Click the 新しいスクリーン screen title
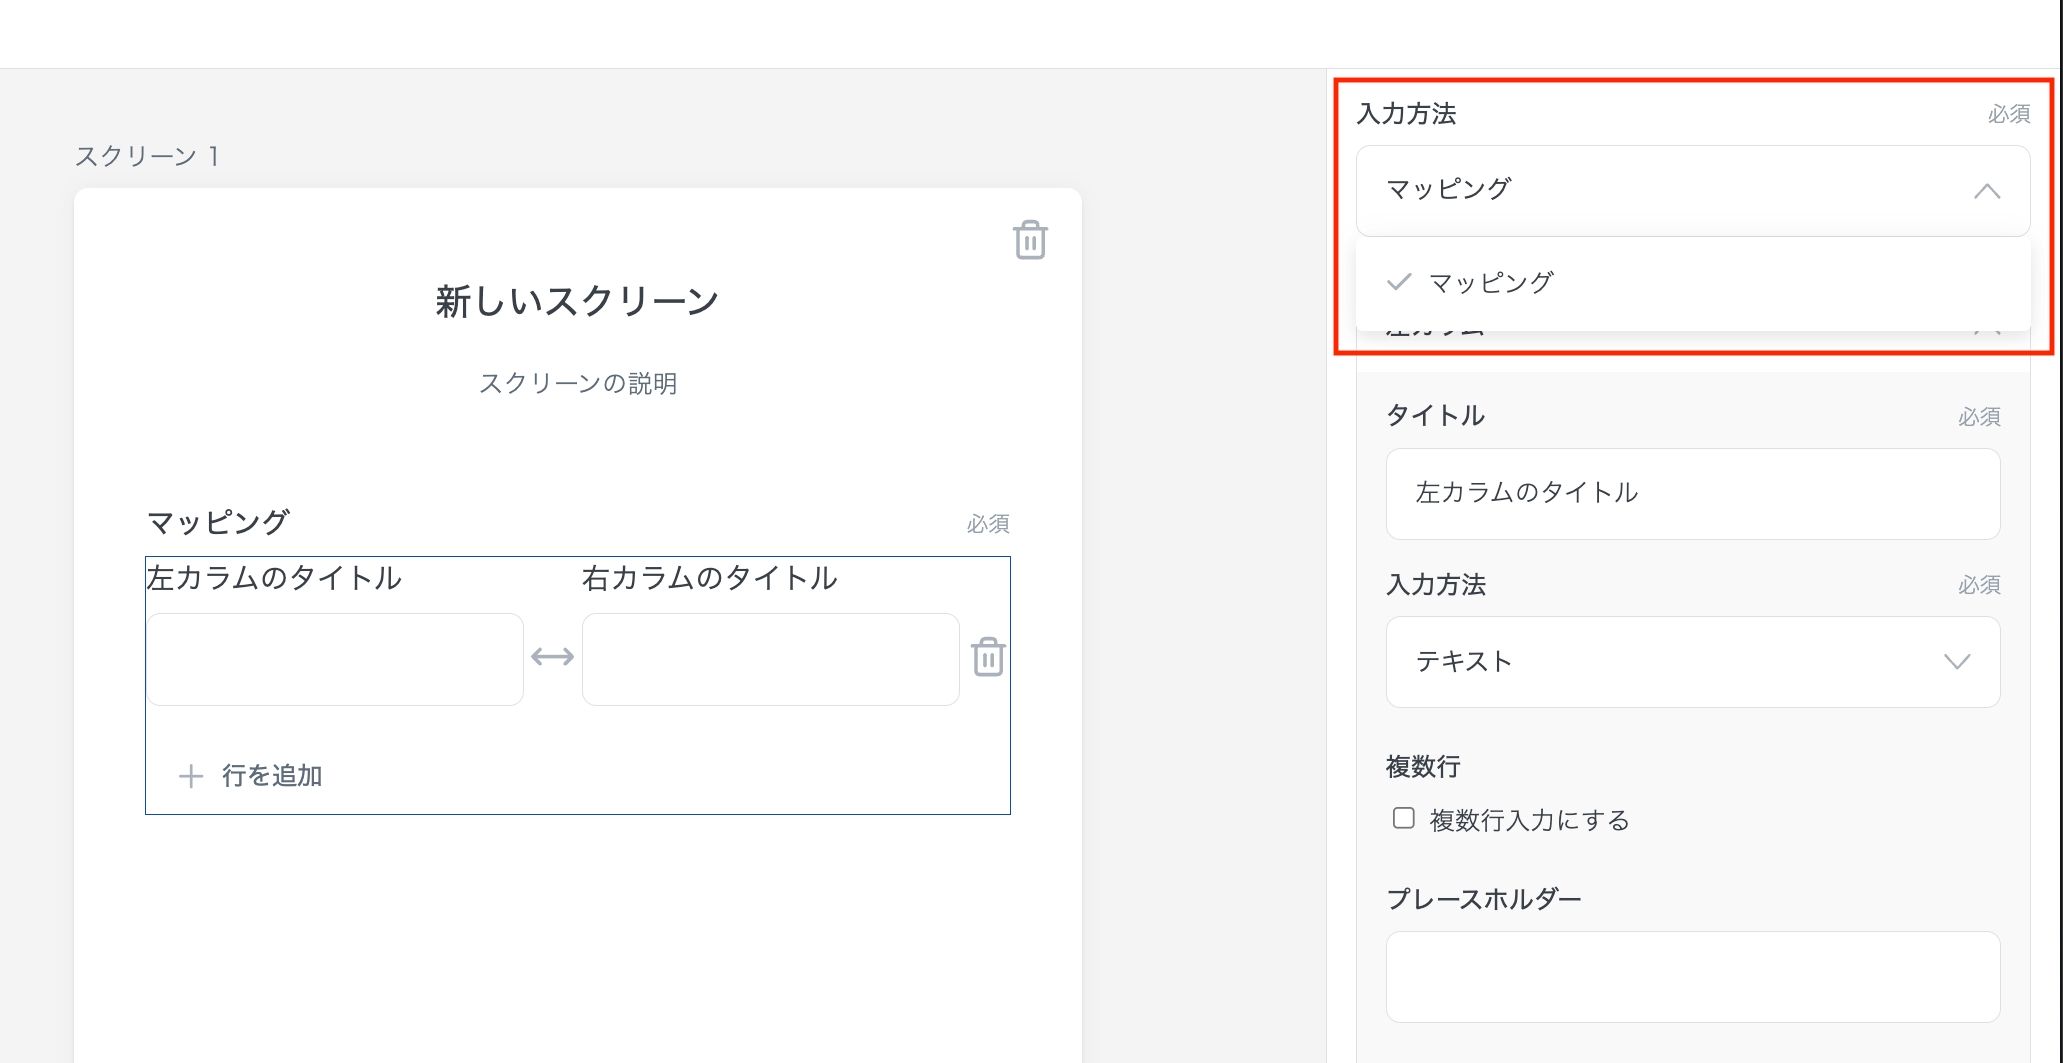2063x1063 pixels. pyautogui.click(x=577, y=301)
